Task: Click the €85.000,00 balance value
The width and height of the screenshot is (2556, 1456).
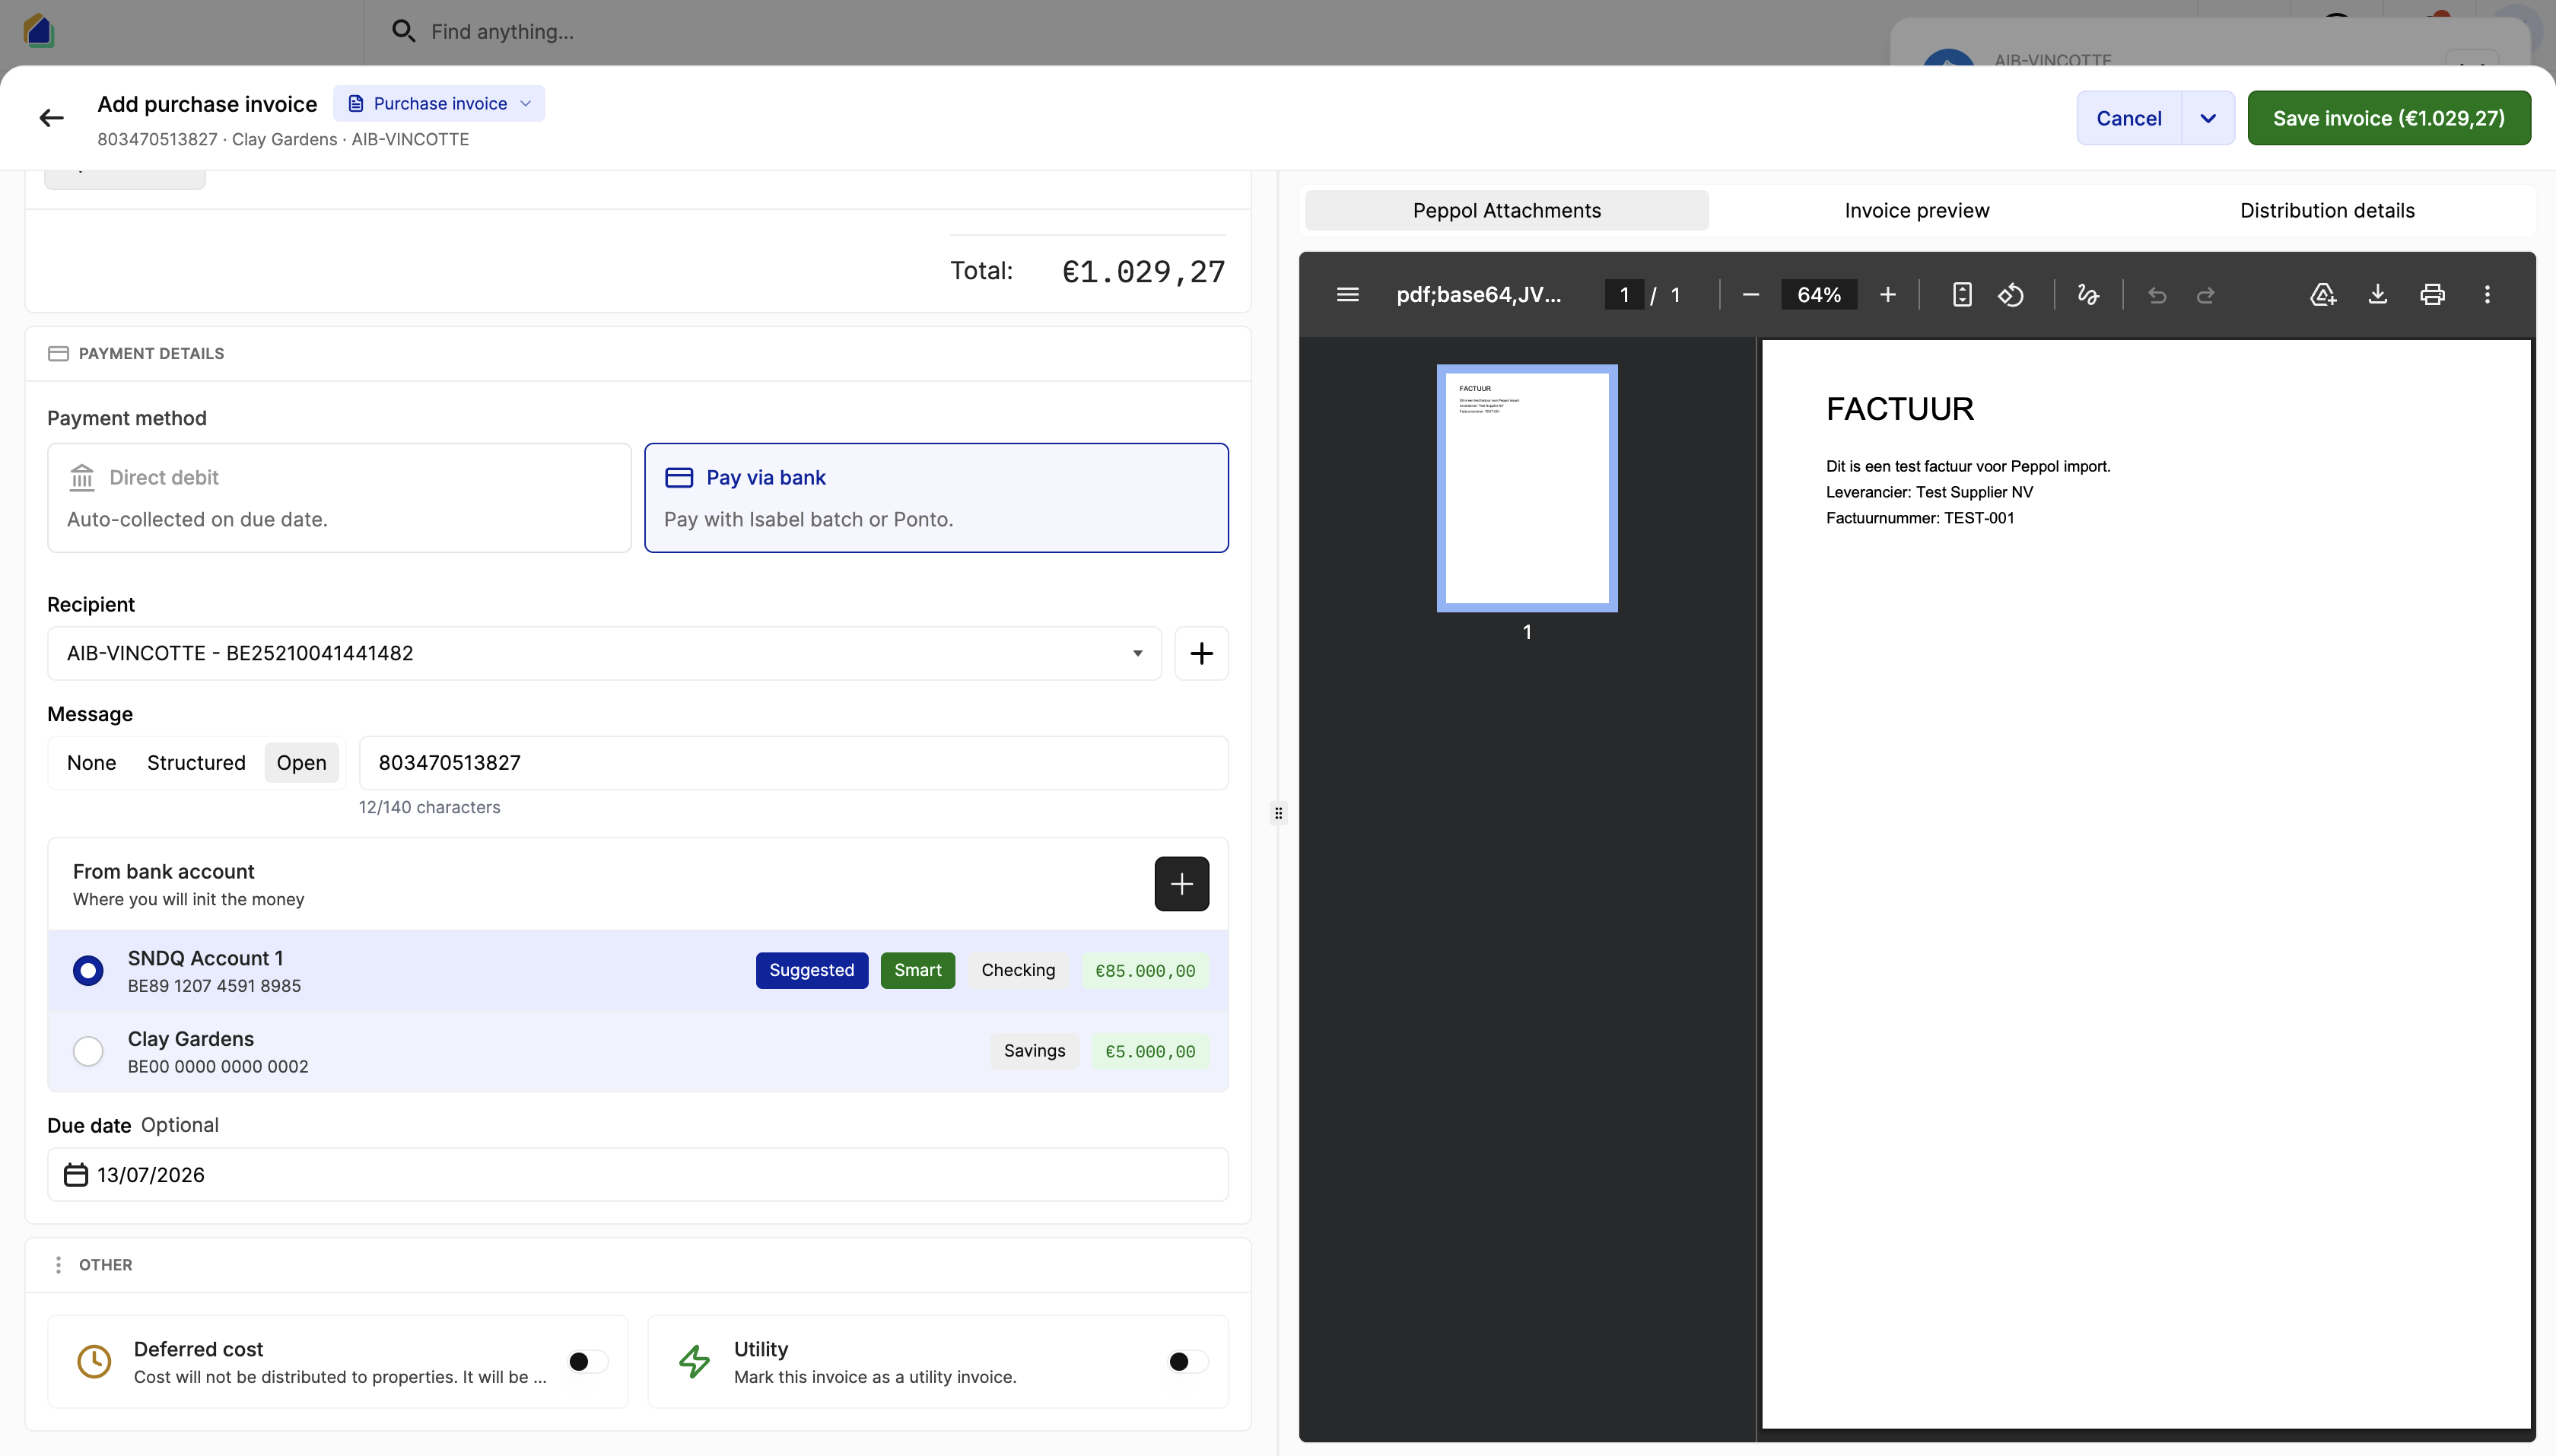Action: [1144, 971]
